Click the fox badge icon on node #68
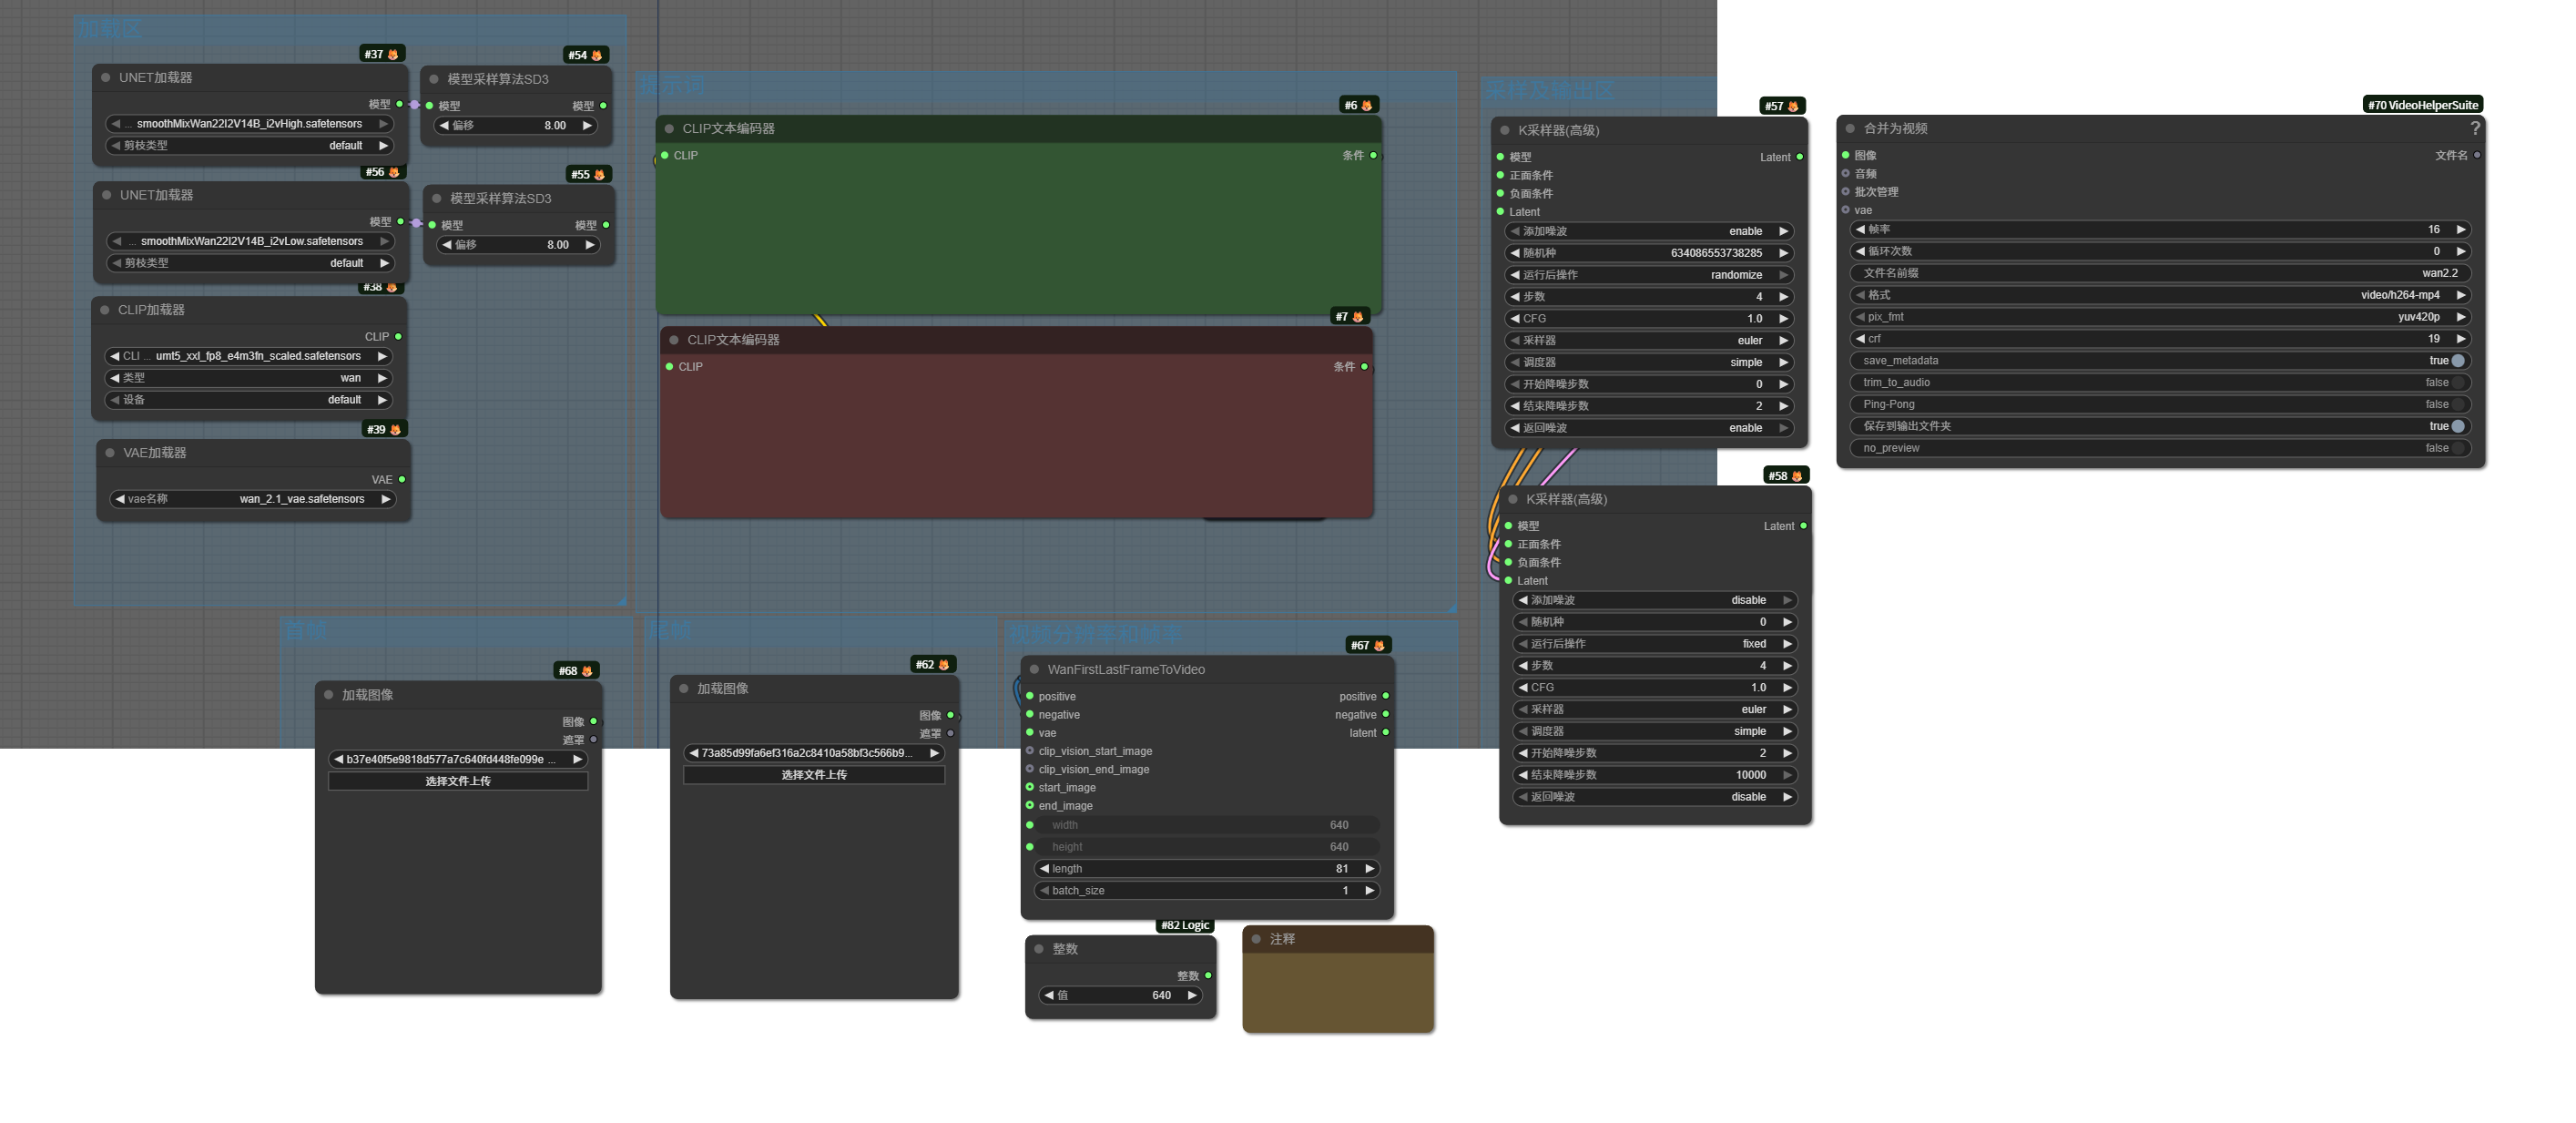This screenshot has width=2576, height=1123. click(x=587, y=671)
